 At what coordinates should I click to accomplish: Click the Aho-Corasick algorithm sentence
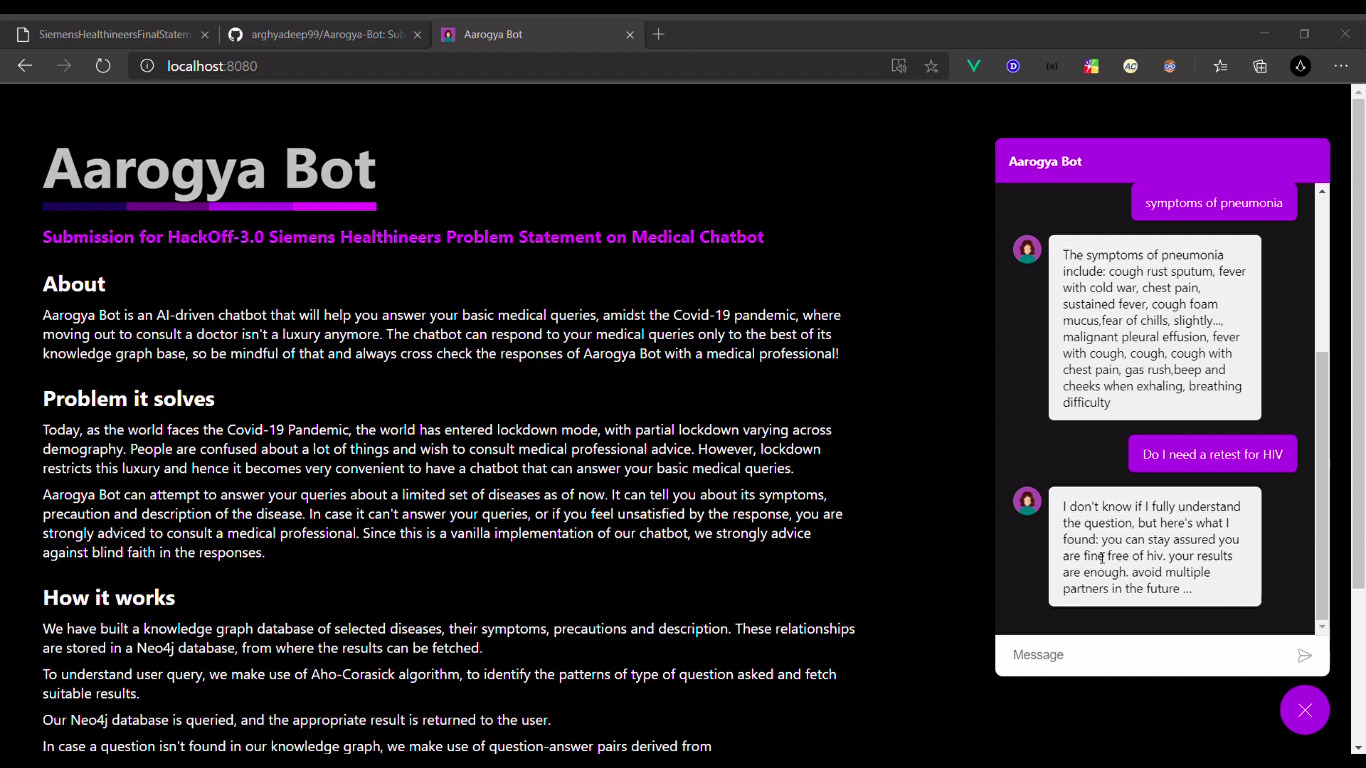point(440,684)
